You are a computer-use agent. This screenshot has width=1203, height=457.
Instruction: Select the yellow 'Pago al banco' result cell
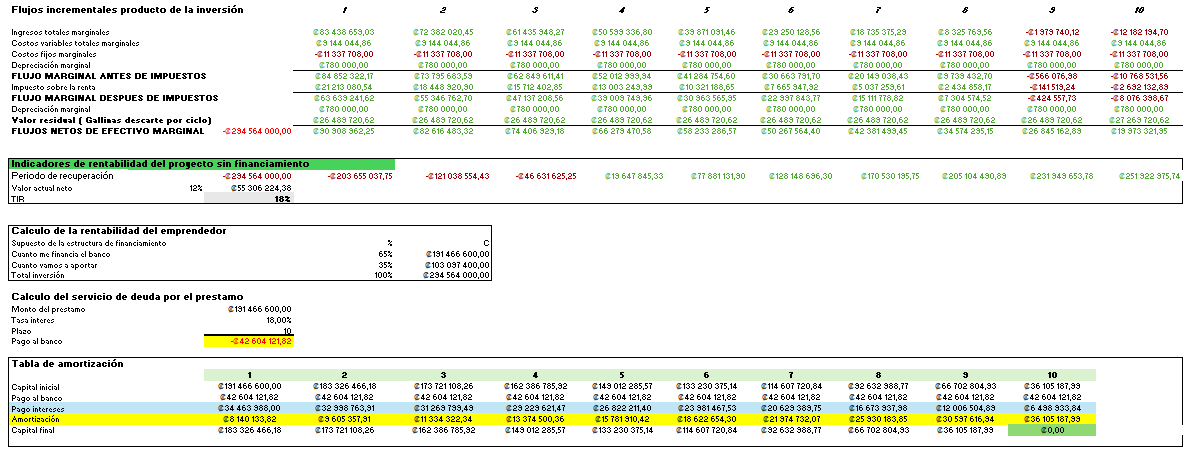(x=248, y=342)
